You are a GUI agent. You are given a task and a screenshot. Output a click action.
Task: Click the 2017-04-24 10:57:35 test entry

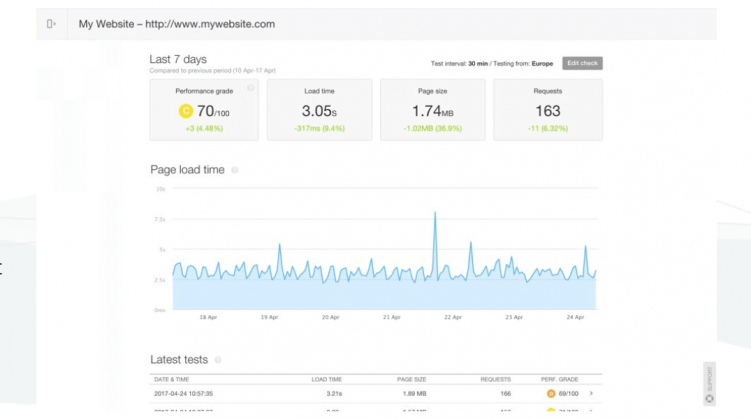[187, 394]
